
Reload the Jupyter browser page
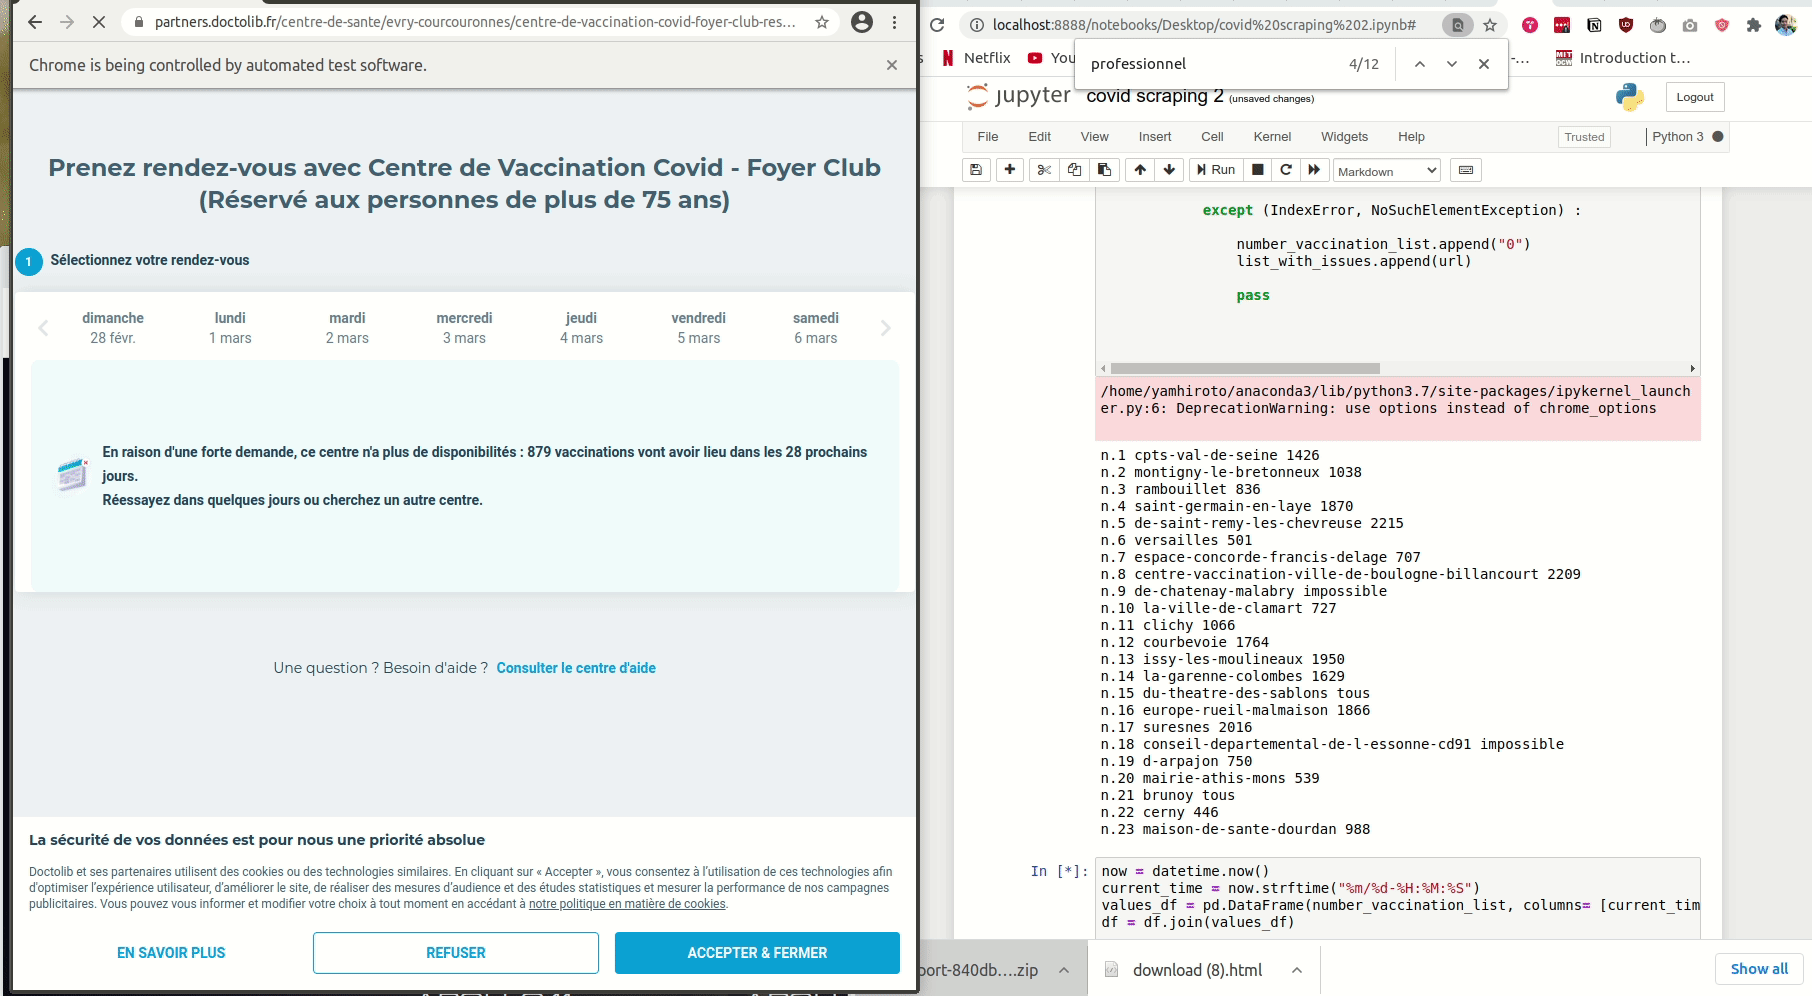937,25
